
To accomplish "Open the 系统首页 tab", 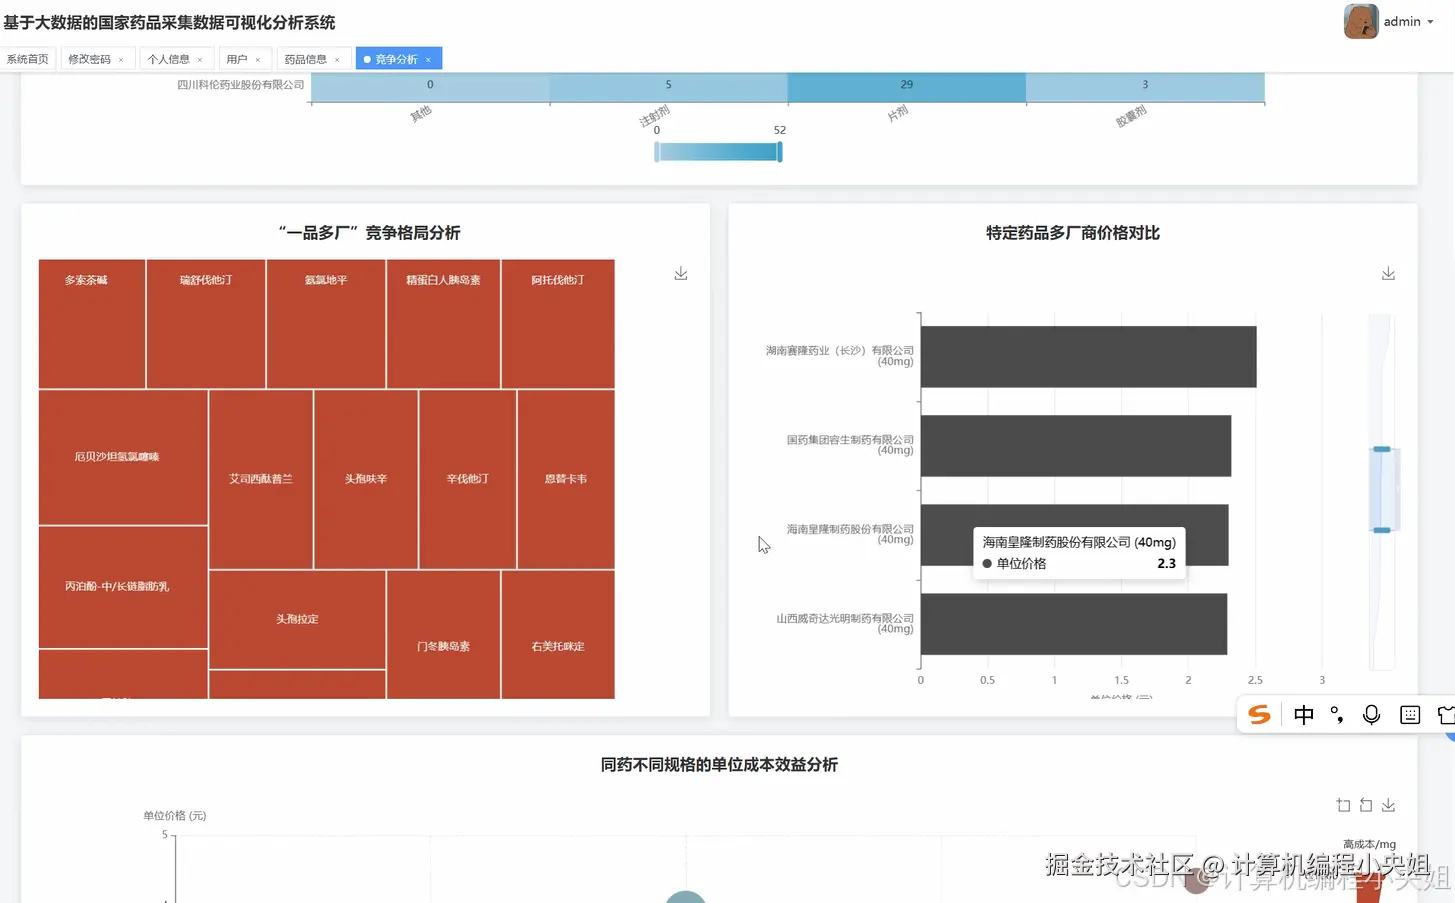I will click(28, 58).
